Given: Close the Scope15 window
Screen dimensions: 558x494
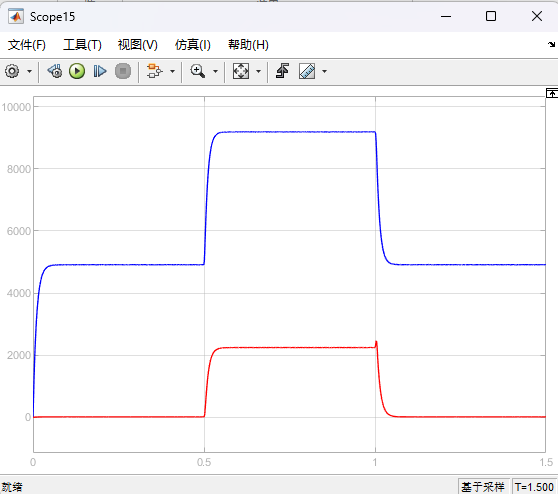Looking at the screenshot, I should 537,16.
